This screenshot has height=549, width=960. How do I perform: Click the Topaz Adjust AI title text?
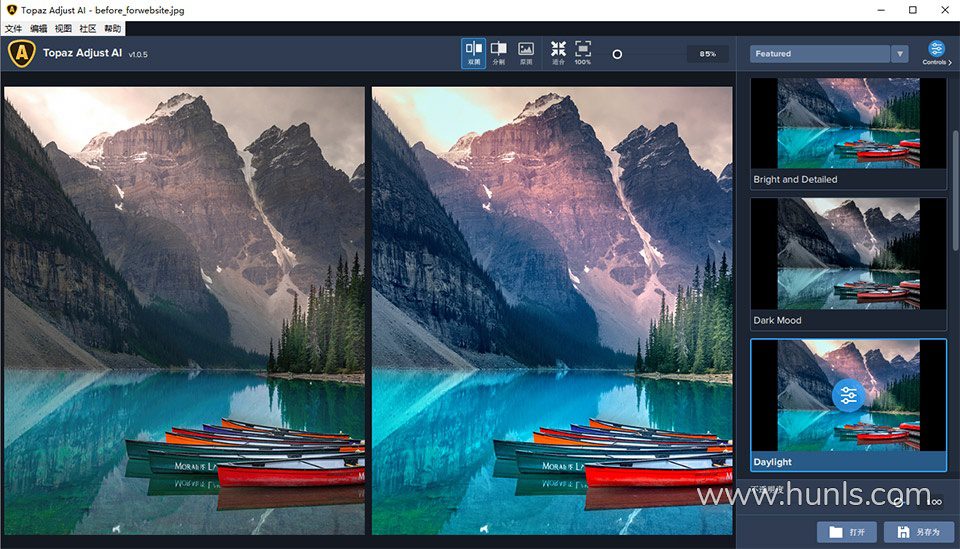click(x=82, y=53)
